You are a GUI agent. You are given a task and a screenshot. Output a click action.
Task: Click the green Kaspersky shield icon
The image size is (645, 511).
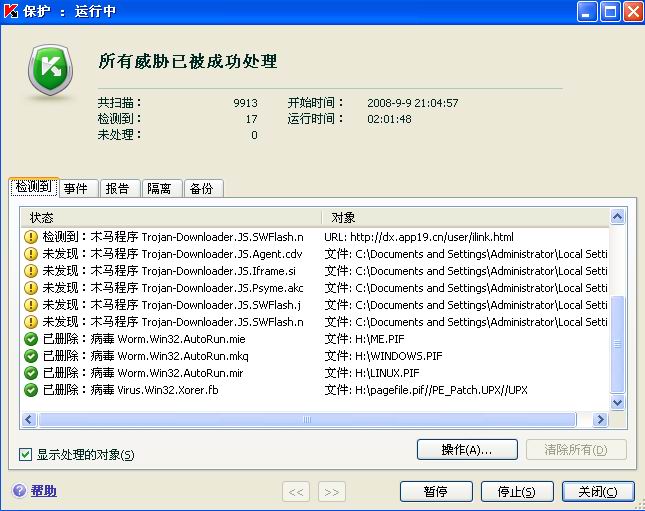point(50,70)
